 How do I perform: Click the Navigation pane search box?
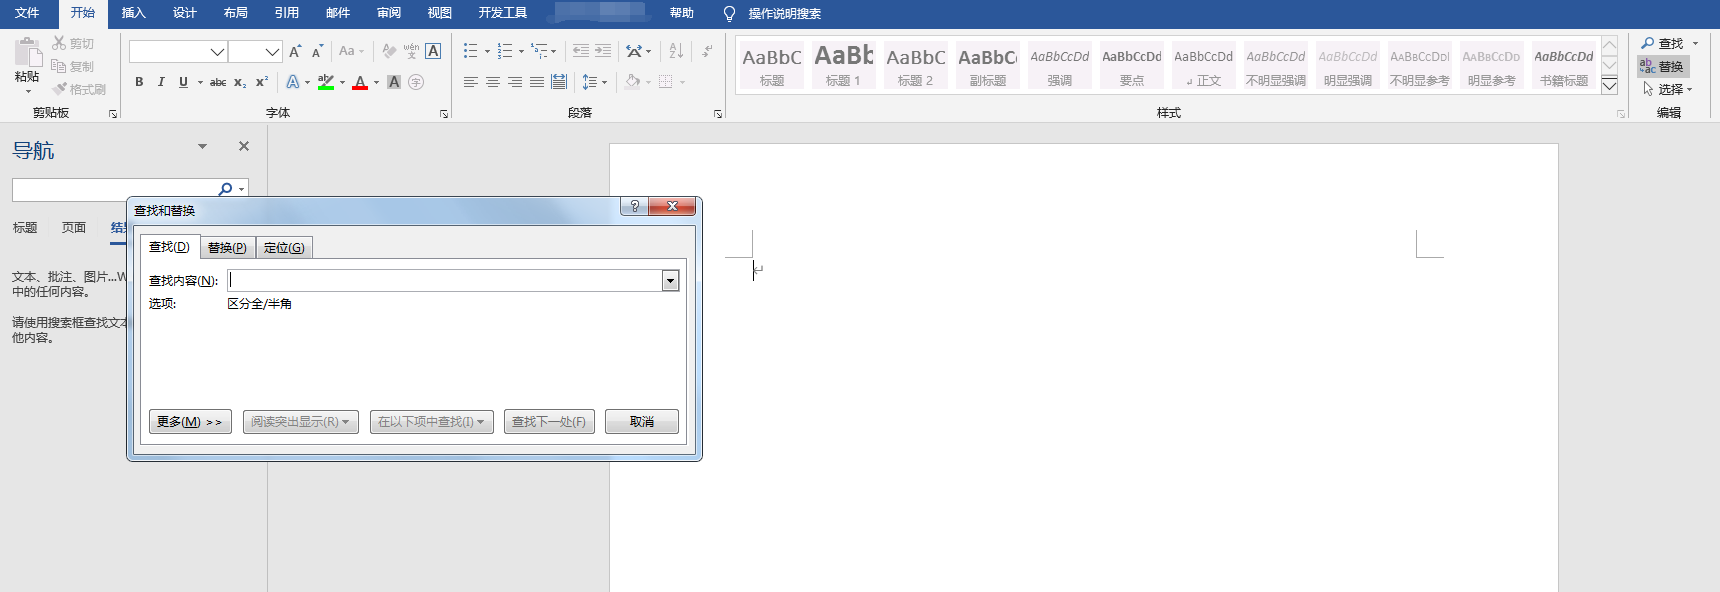click(x=114, y=189)
